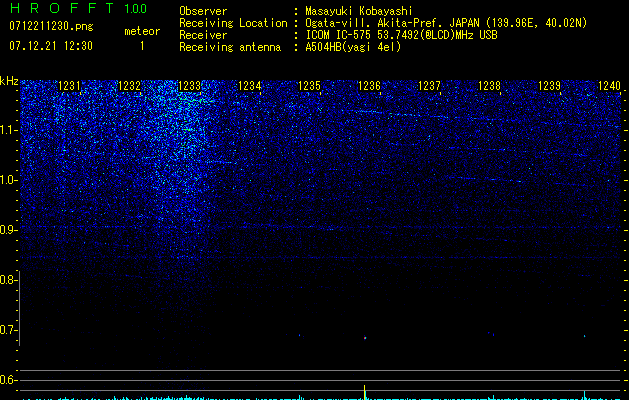The image size is (629, 400).
Task: Click the Ogata-vill. Akita-Pref. JAPAN location text
Action: pos(446,23)
